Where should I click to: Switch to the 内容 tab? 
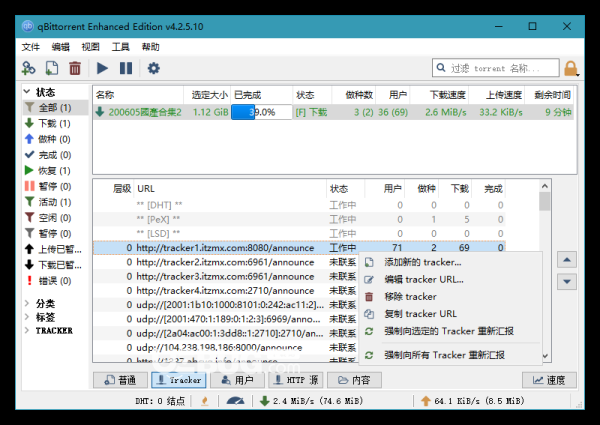tap(354, 380)
